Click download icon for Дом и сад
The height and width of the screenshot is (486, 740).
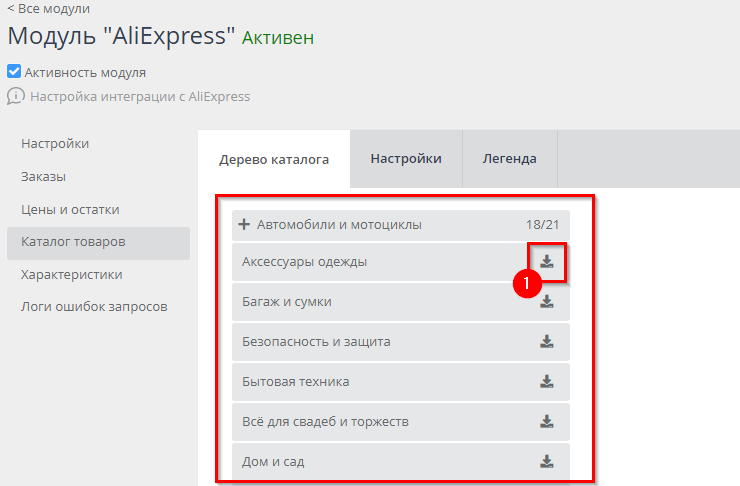coord(547,461)
